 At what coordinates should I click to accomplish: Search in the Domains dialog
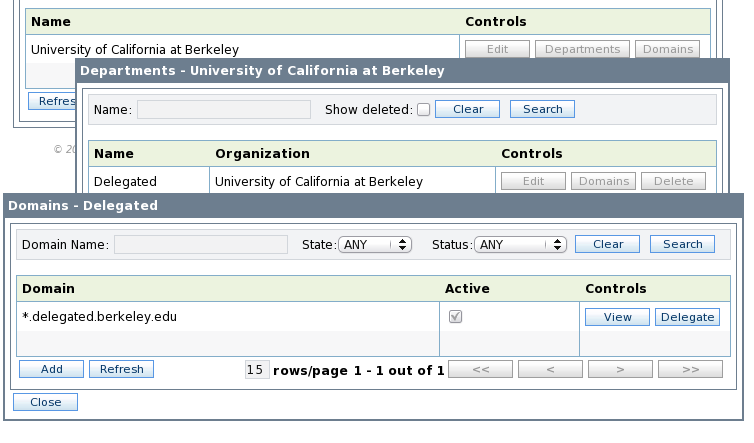pyautogui.click(x=682, y=244)
